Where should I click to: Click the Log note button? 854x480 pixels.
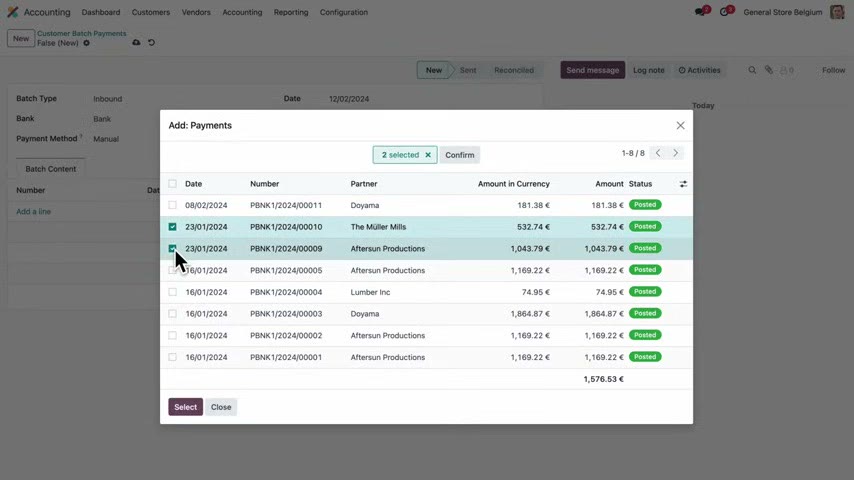pyautogui.click(x=649, y=70)
